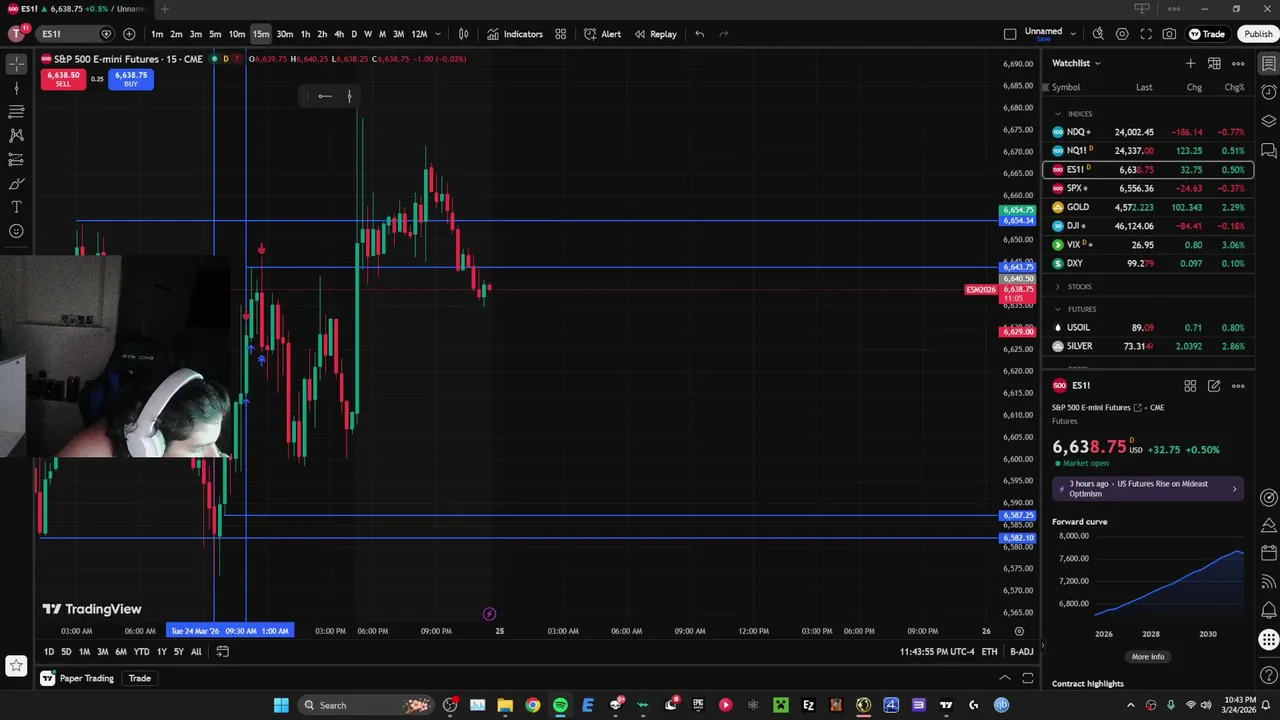Open indicator templates grid icon
1280x720 pixels.
pyautogui.click(x=561, y=34)
